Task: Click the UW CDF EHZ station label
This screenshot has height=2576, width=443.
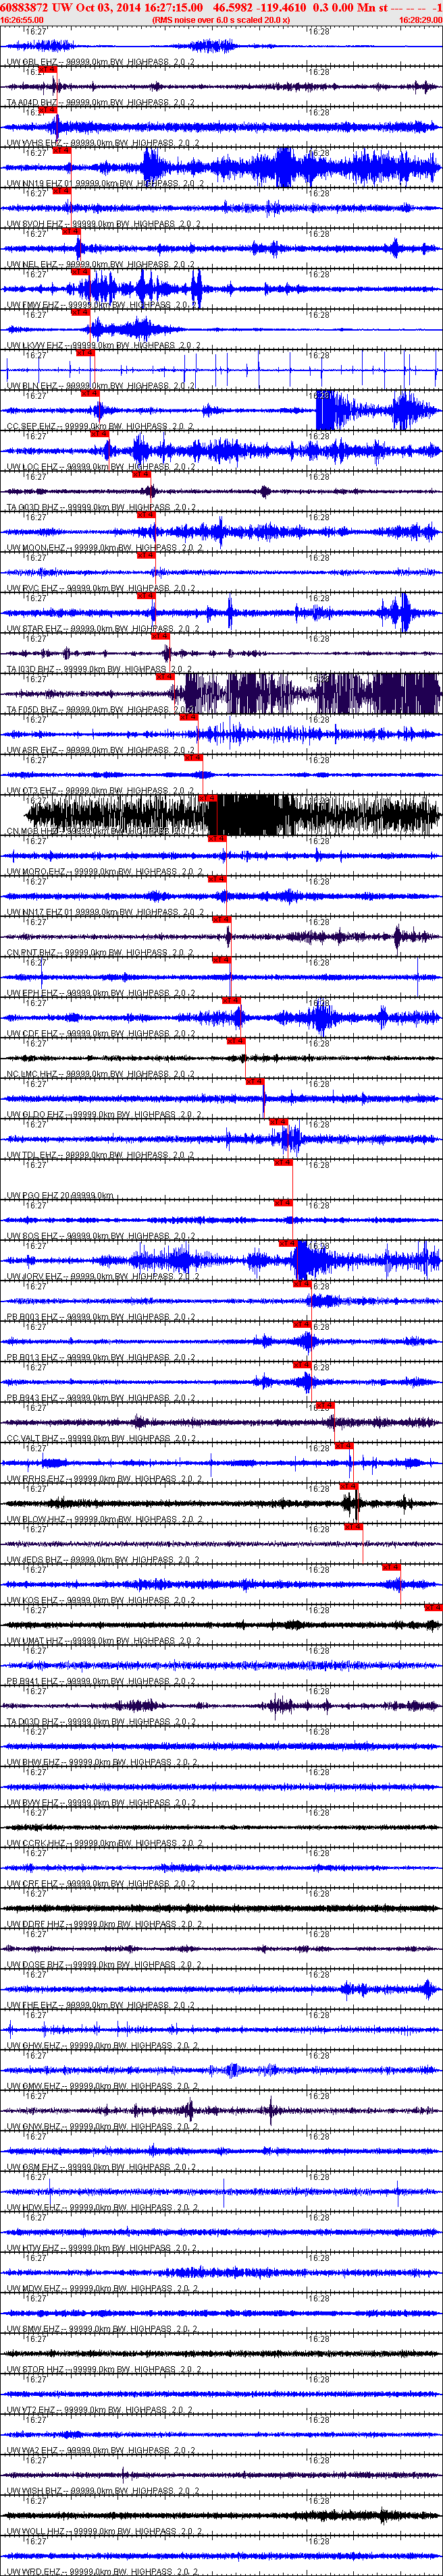Action: pos(101,1034)
